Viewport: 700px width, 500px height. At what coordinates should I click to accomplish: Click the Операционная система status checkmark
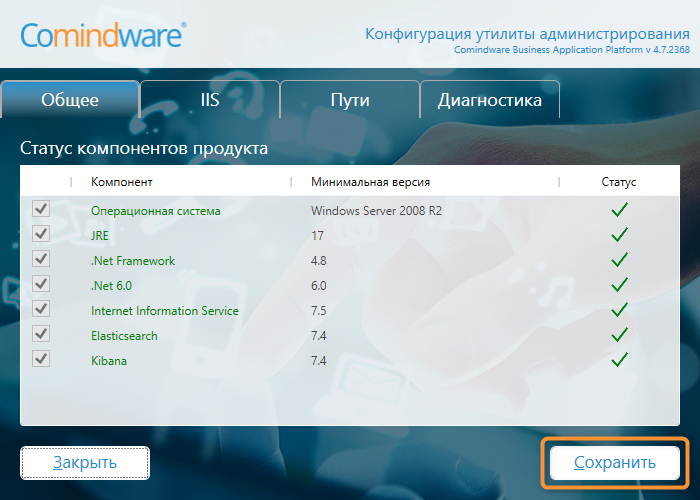coord(619,209)
